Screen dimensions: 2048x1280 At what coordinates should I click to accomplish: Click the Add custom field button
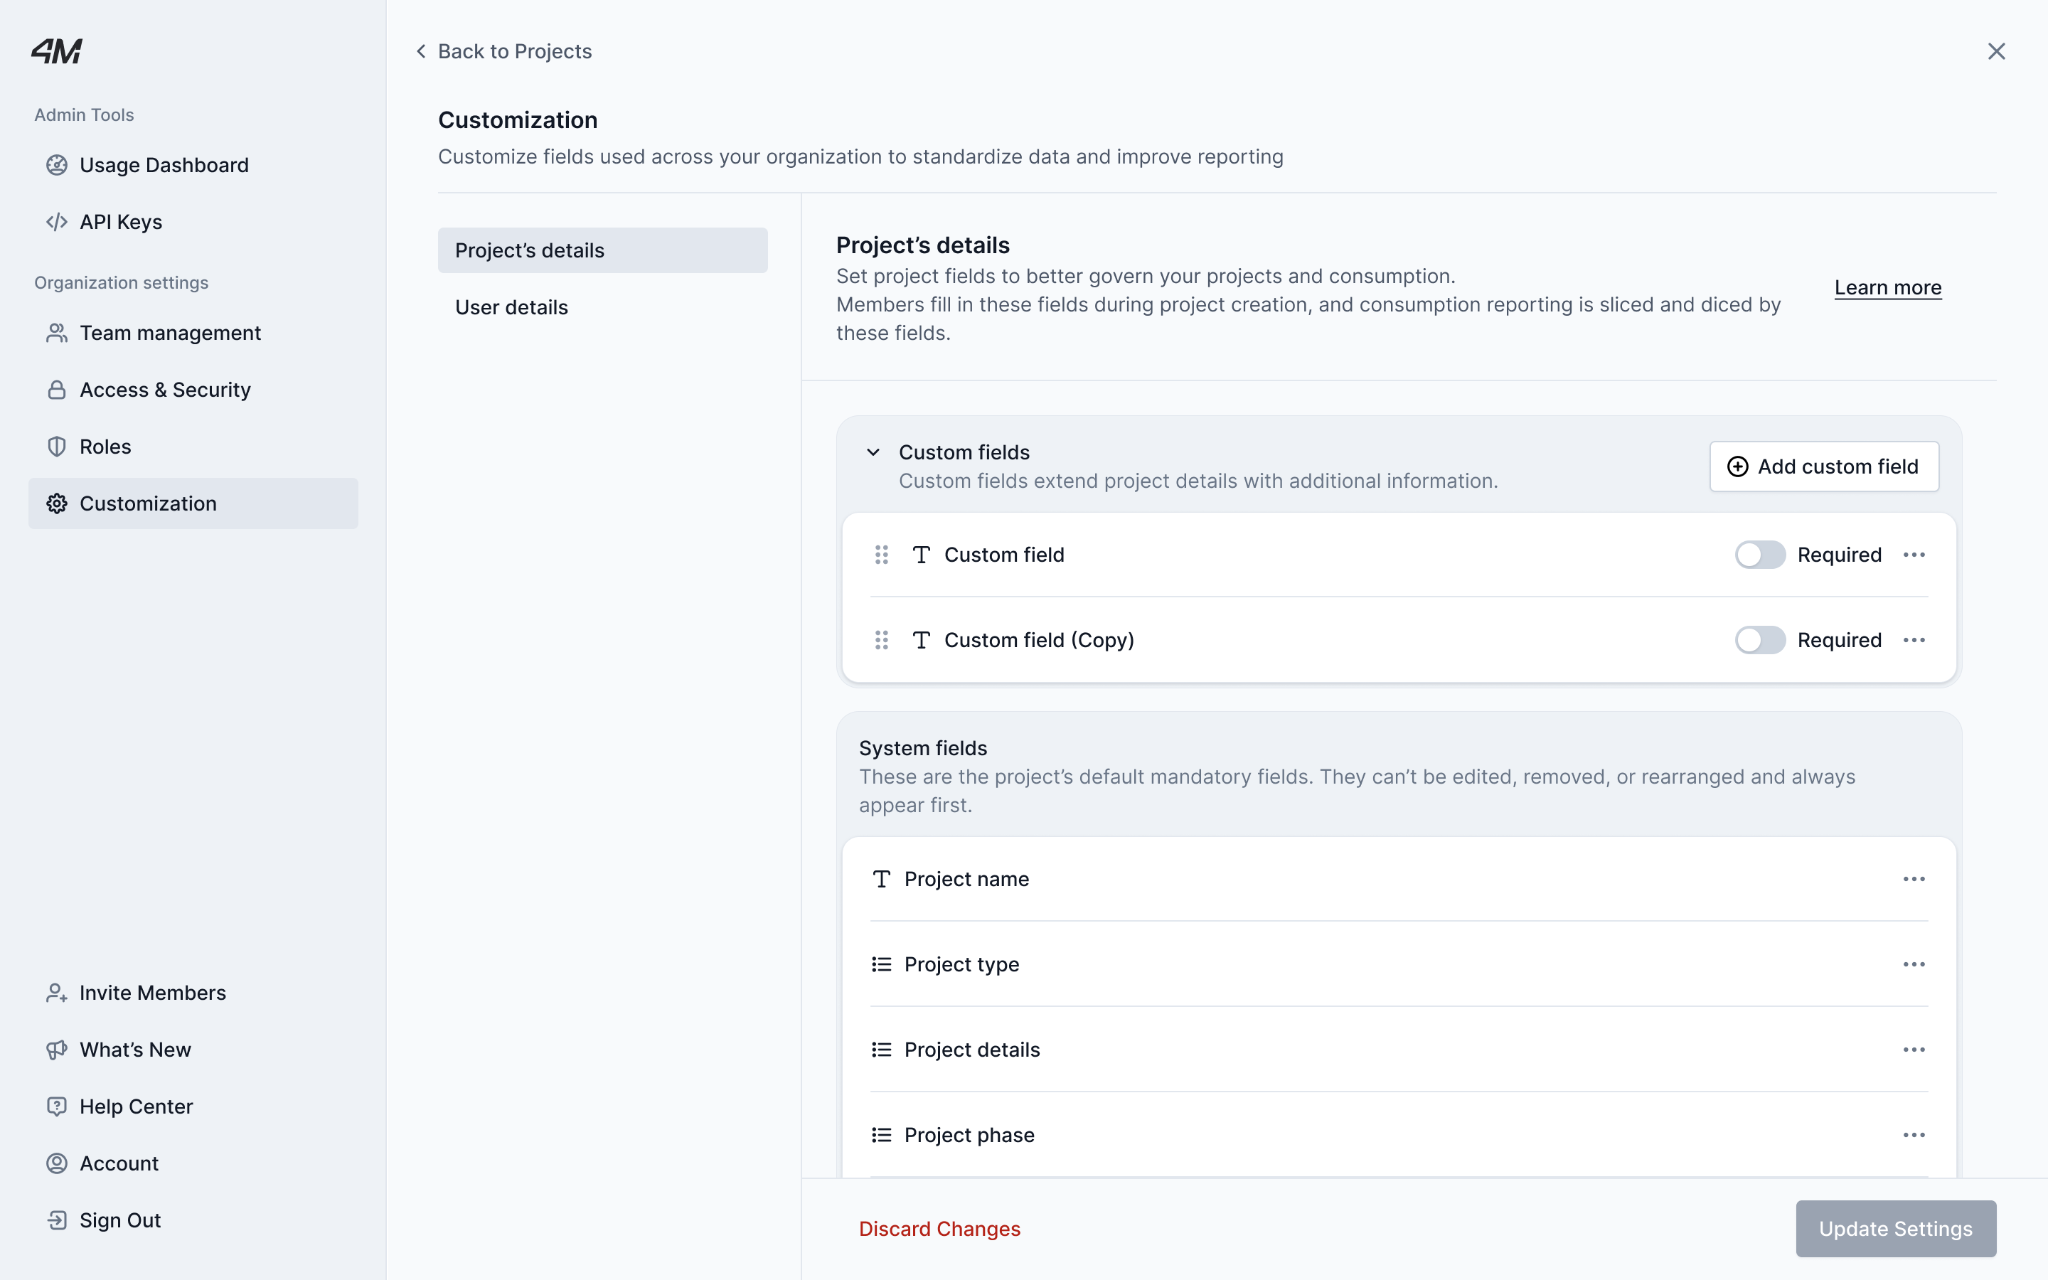(x=1823, y=467)
